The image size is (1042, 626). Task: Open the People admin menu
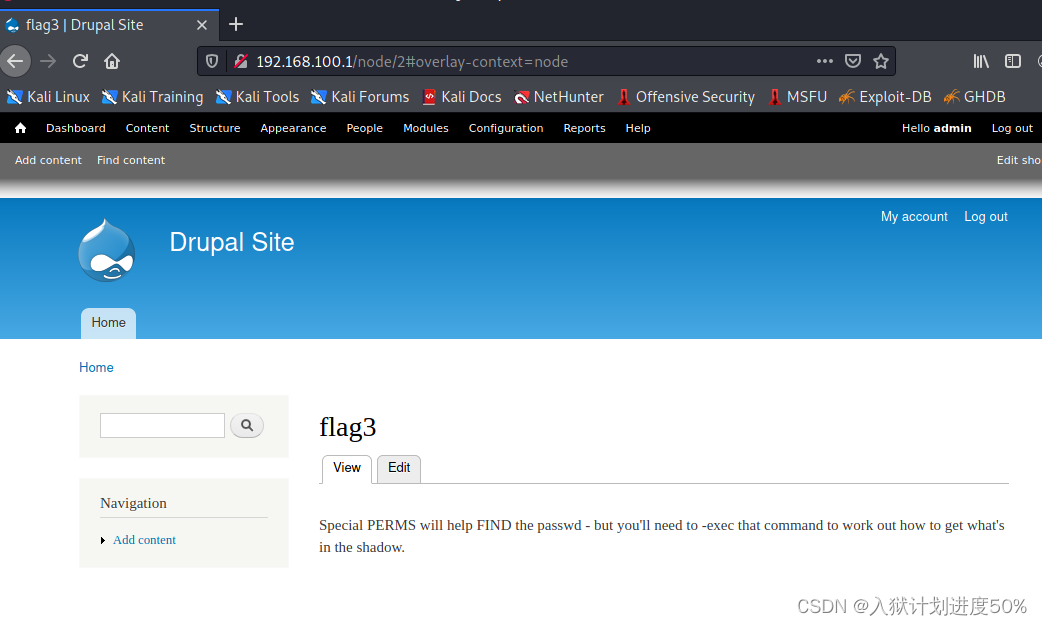click(x=364, y=128)
